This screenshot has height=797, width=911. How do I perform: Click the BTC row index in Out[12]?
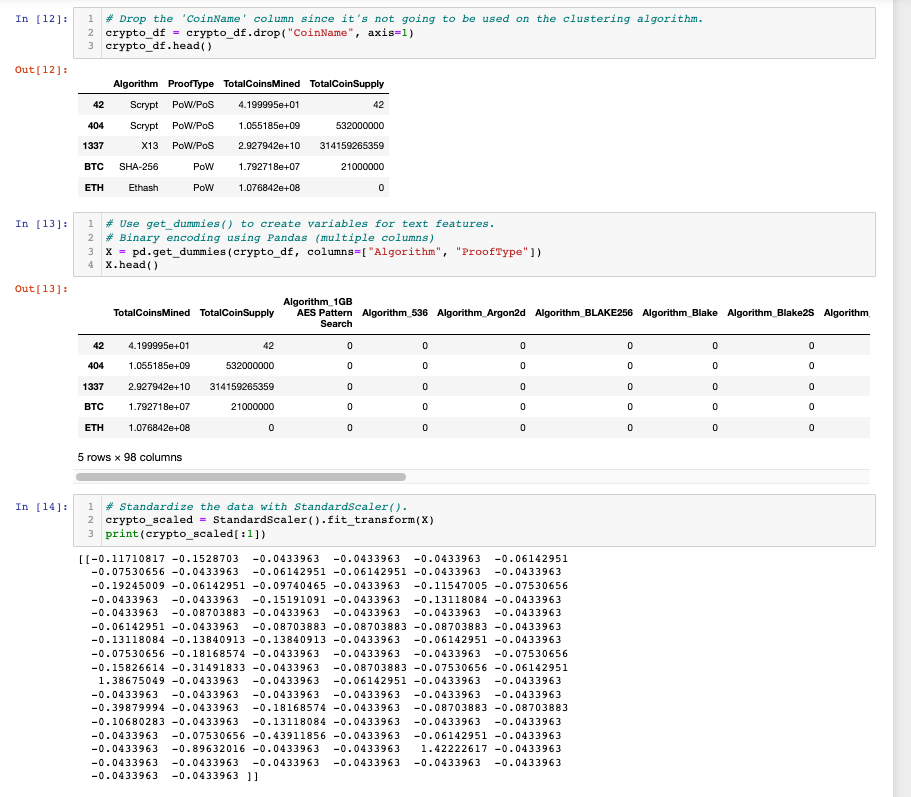[x=94, y=167]
